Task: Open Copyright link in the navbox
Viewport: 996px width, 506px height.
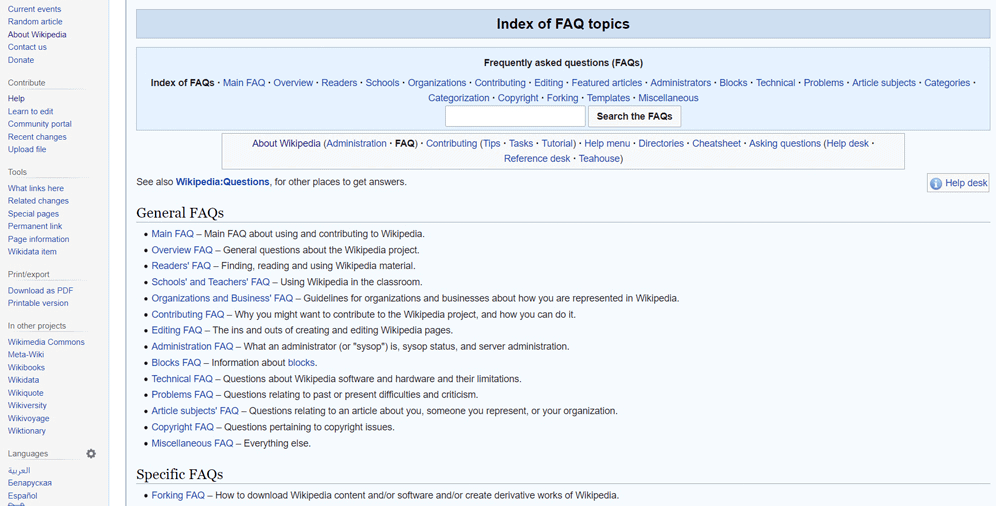Action: click(x=518, y=98)
